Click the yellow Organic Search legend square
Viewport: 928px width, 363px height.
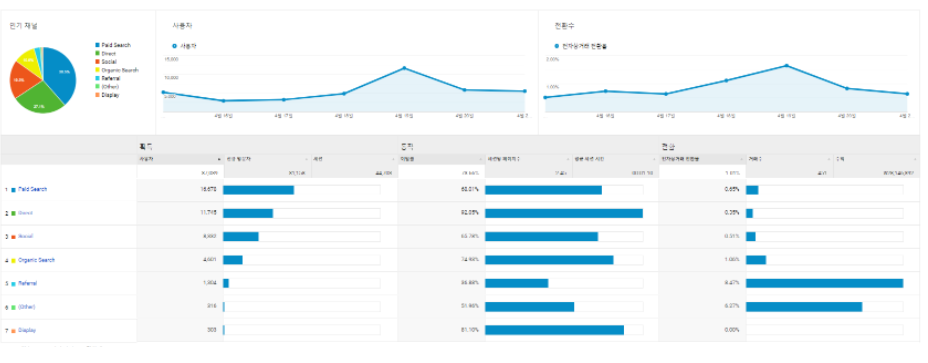pos(98,70)
